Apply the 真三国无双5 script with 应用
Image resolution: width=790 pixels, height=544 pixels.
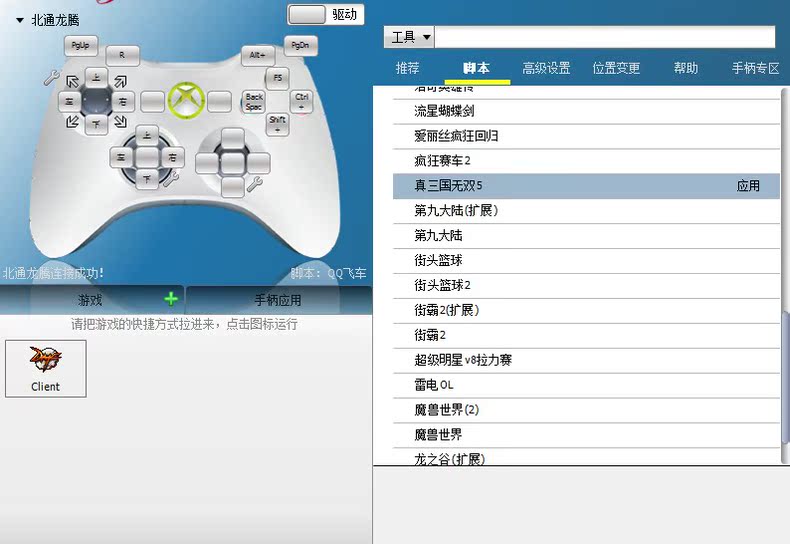[748, 186]
